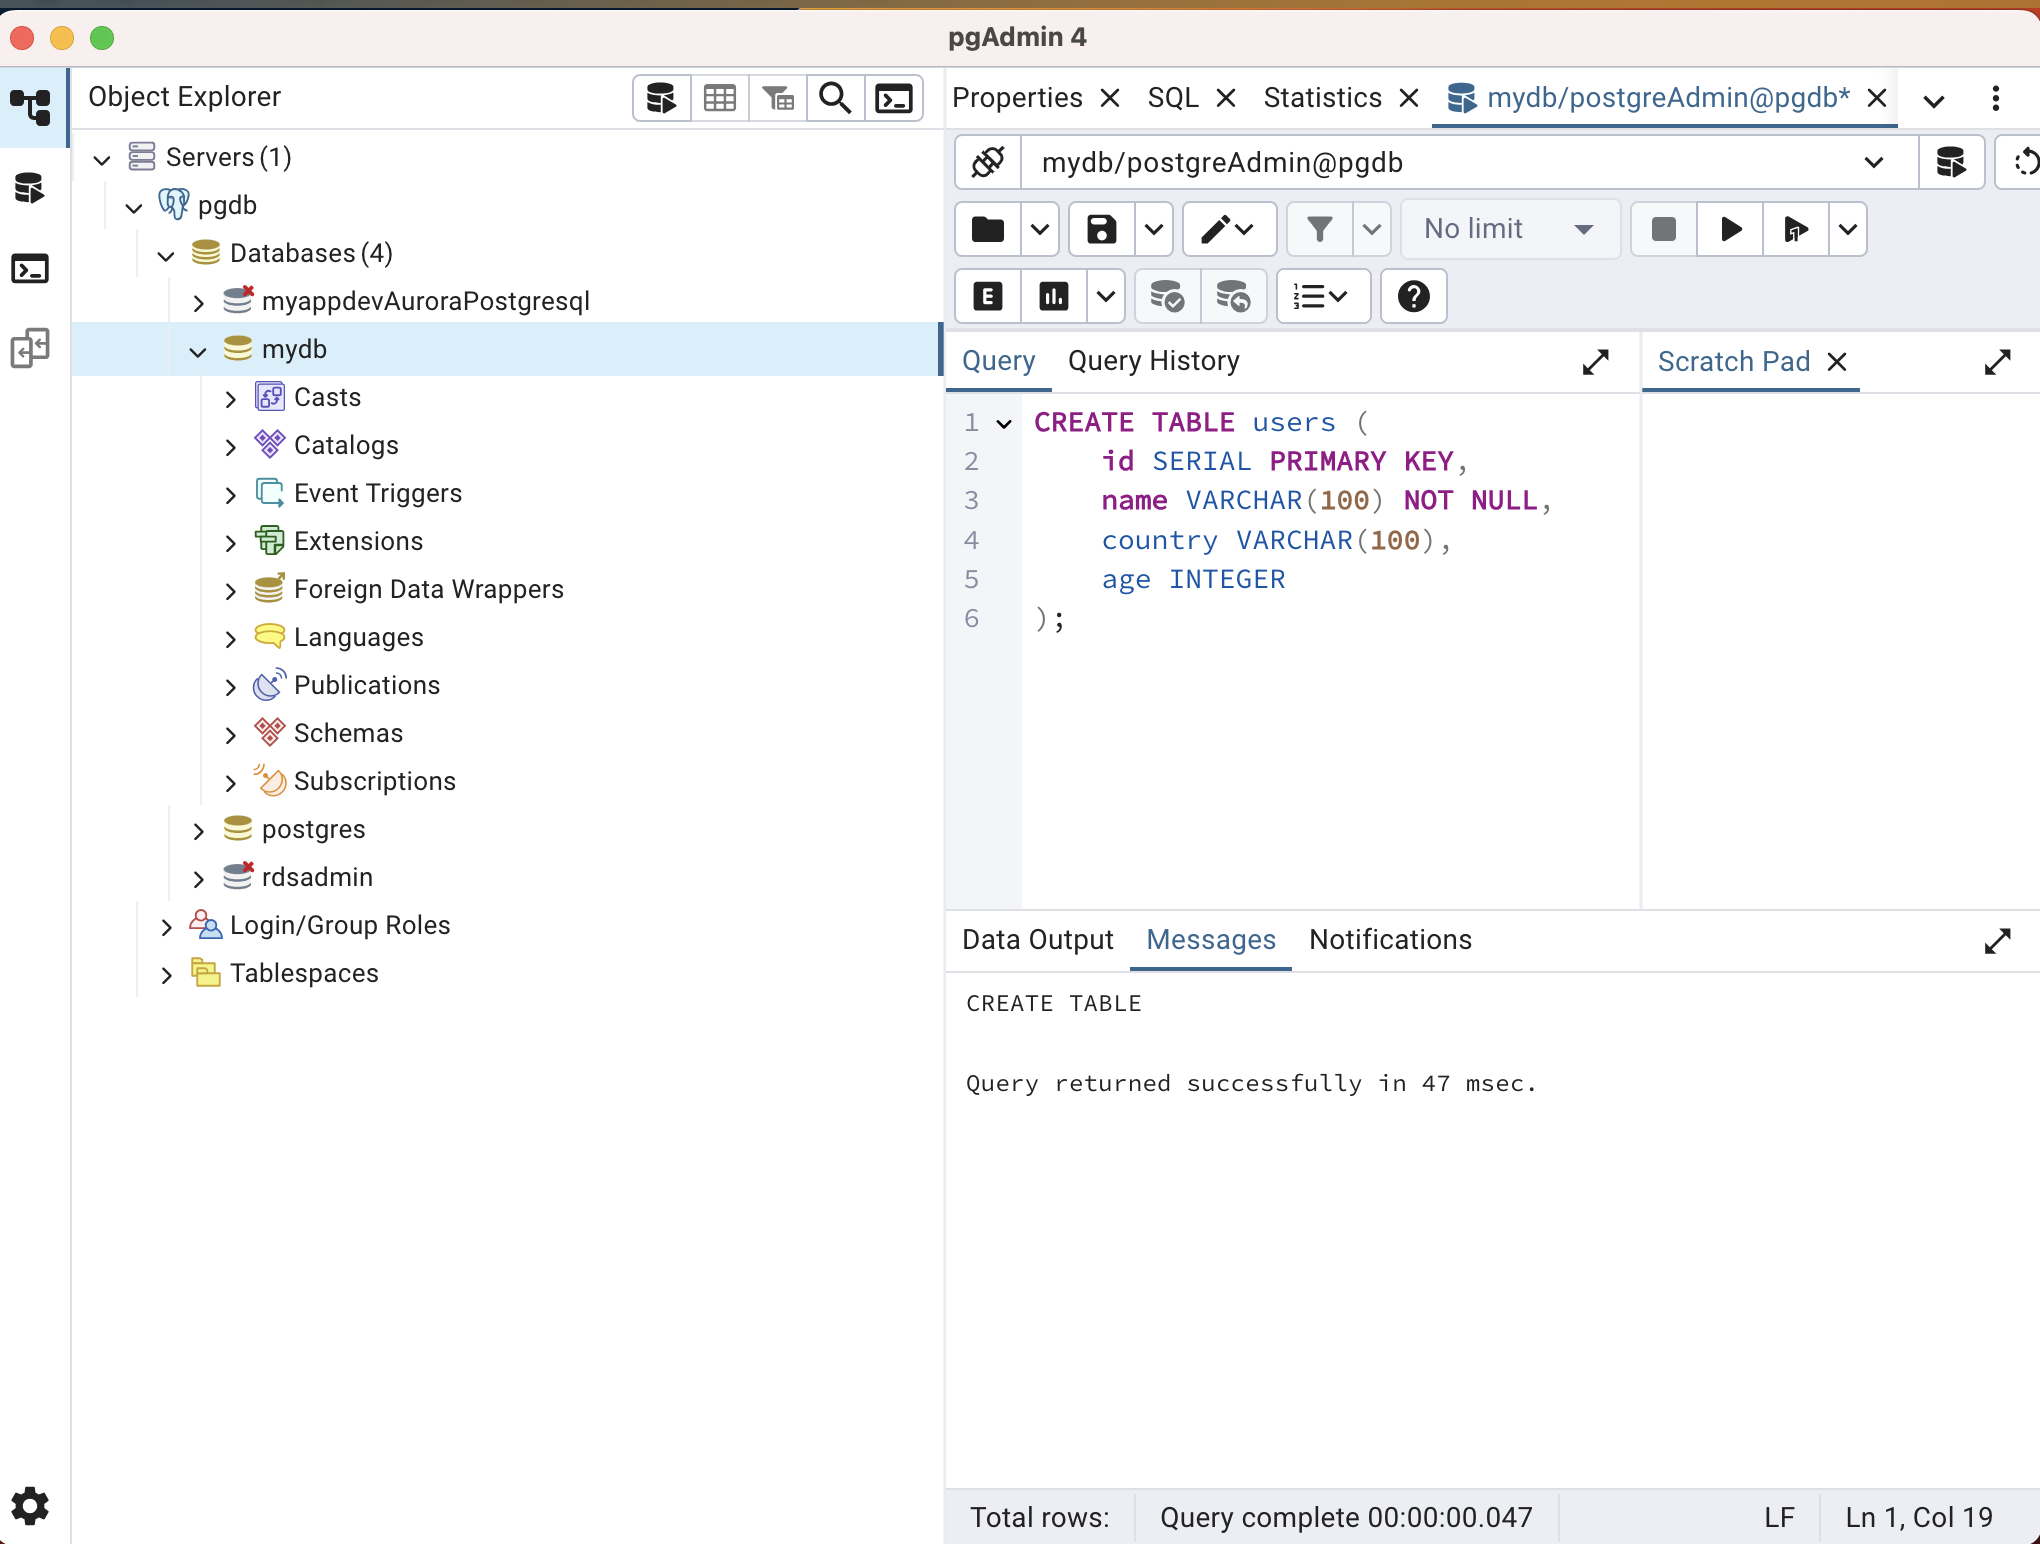Open the PSQL terminal sidebar icon
This screenshot has width=2040, height=1544.
tap(30, 268)
